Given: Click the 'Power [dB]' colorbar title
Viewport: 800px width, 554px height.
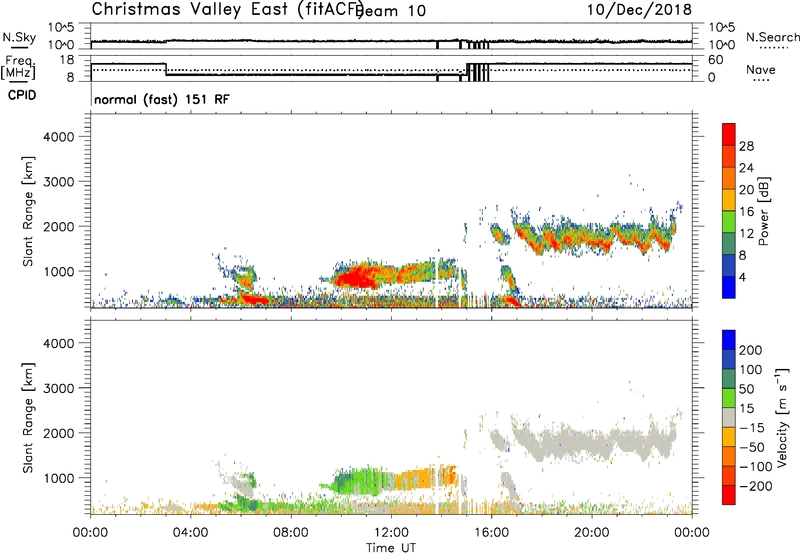Looking at the screenshot, I should pyautogui.click(x=763, y=211).
